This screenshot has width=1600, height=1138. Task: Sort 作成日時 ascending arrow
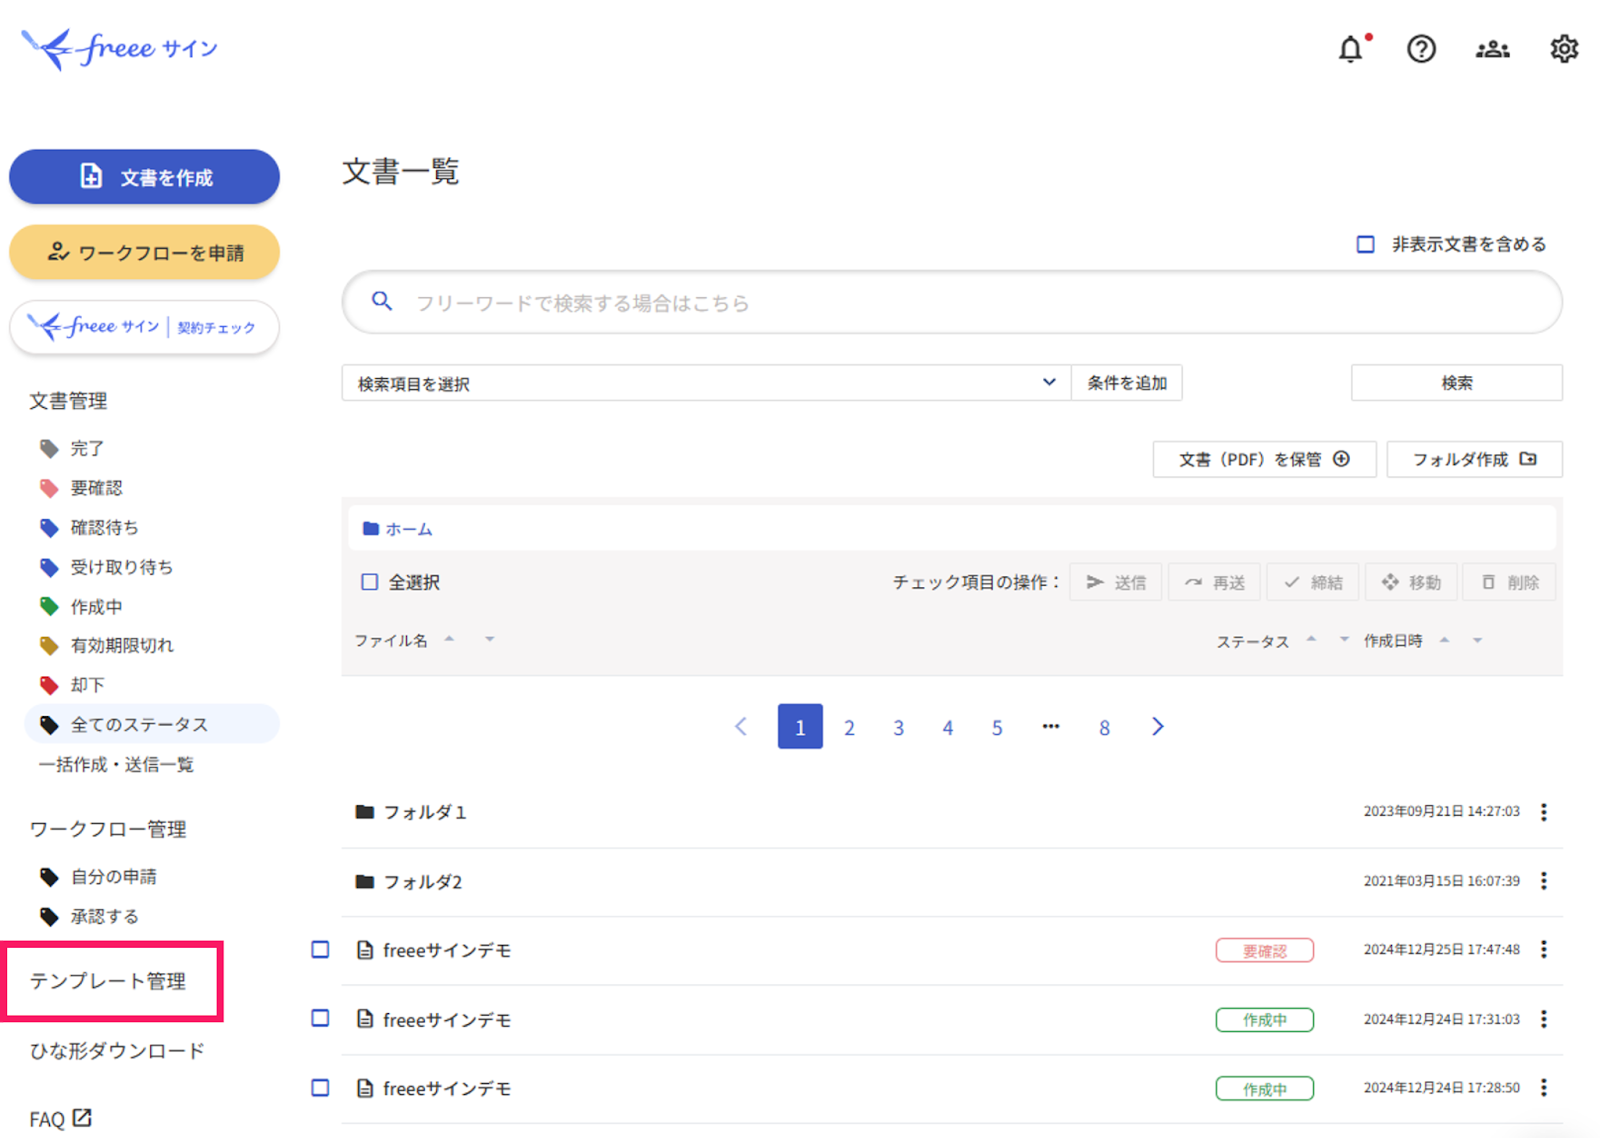1444,639
